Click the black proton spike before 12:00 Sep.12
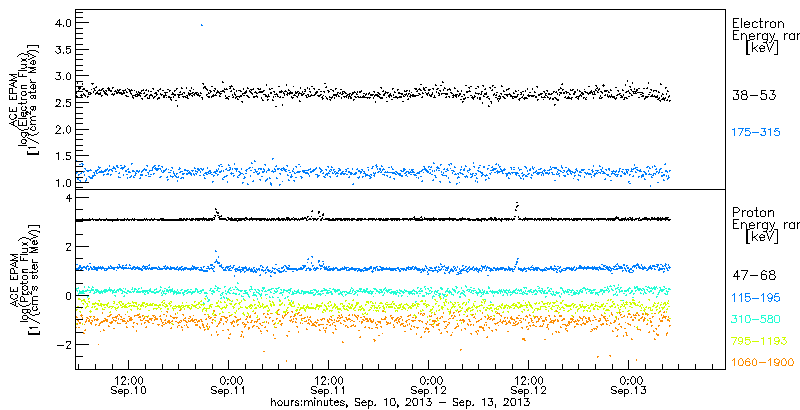This screenshot has width=800, height=410. (516, 208)
